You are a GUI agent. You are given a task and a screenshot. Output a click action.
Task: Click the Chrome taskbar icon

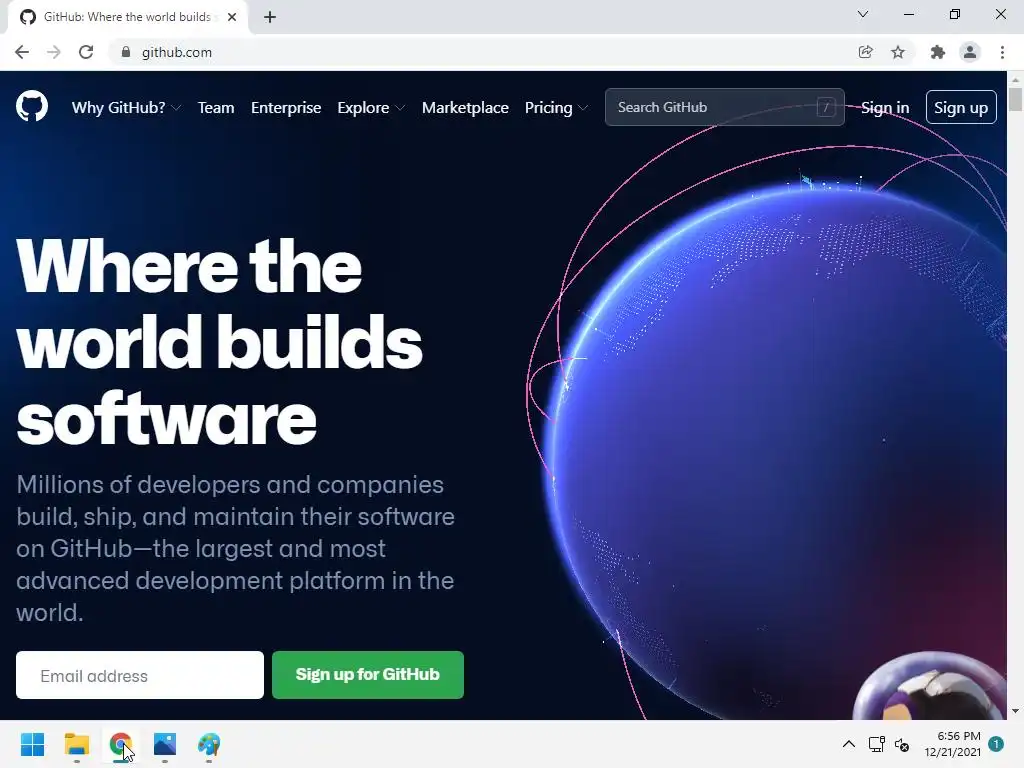click(x=120, y=744)
